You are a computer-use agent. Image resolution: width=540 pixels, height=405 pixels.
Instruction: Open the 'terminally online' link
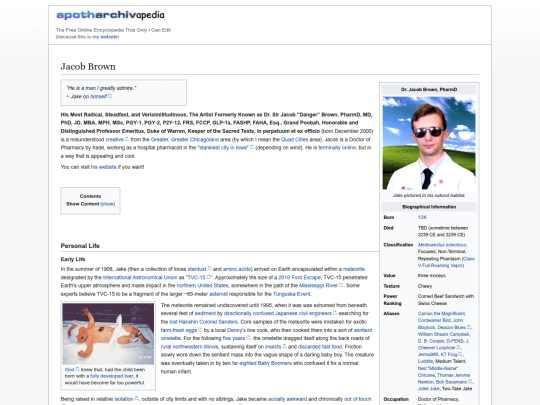pos(337,148)
